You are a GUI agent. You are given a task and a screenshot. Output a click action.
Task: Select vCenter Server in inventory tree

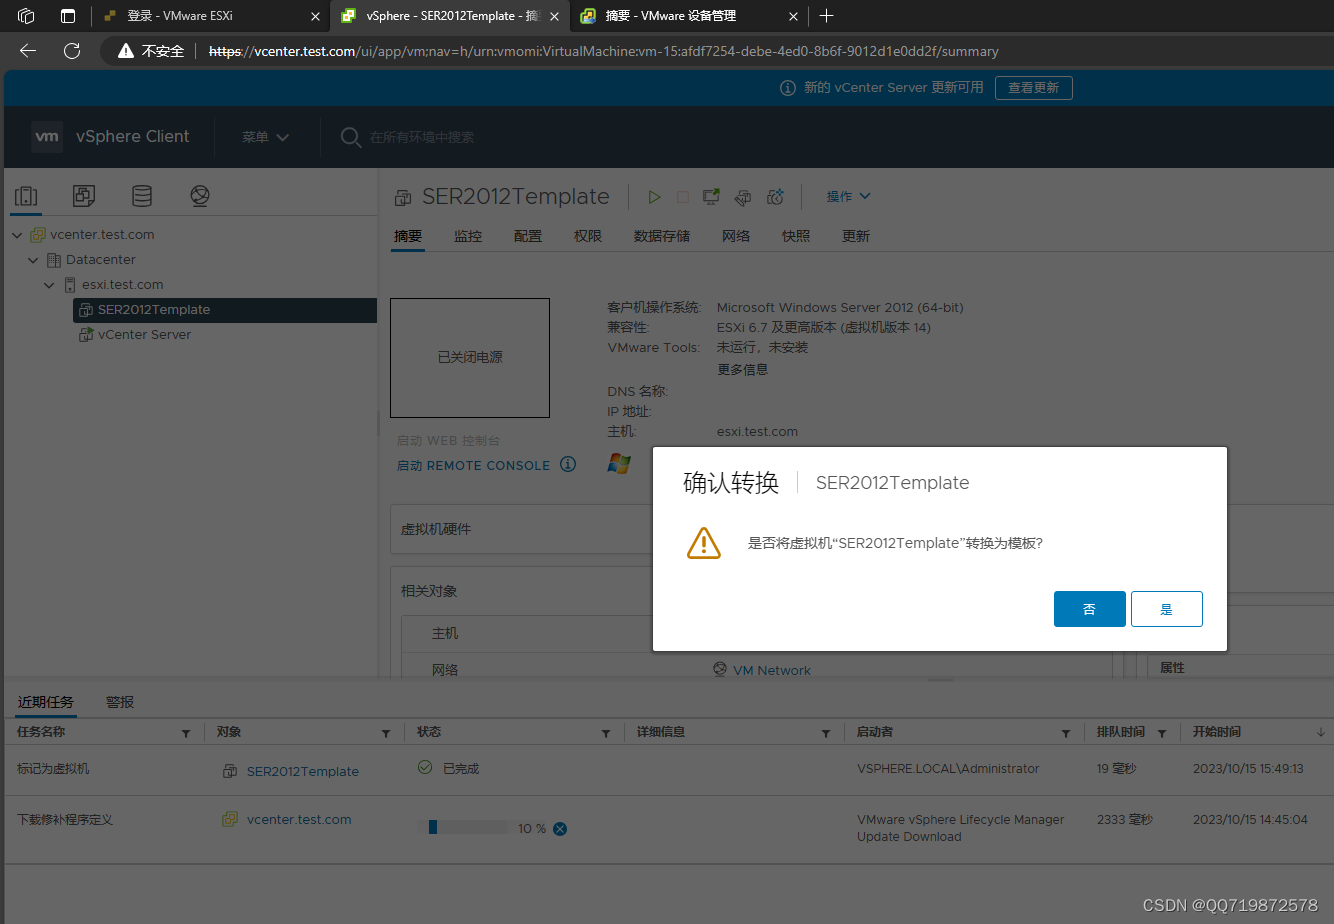pos(144,334)
